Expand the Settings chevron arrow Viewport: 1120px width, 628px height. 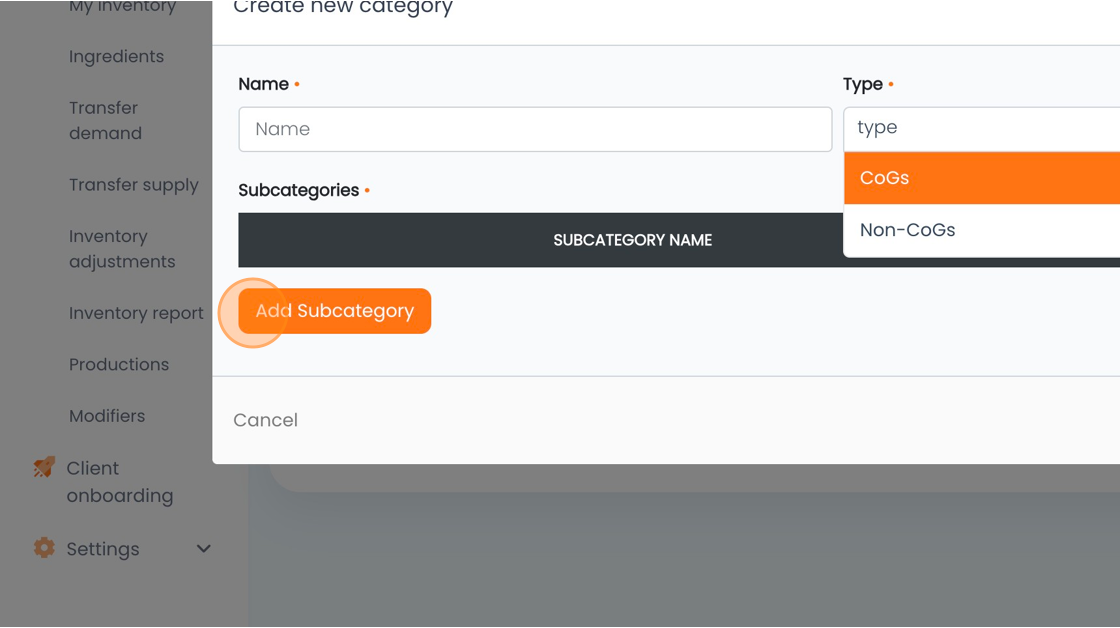pyautogui.click(x=204, y=549)
